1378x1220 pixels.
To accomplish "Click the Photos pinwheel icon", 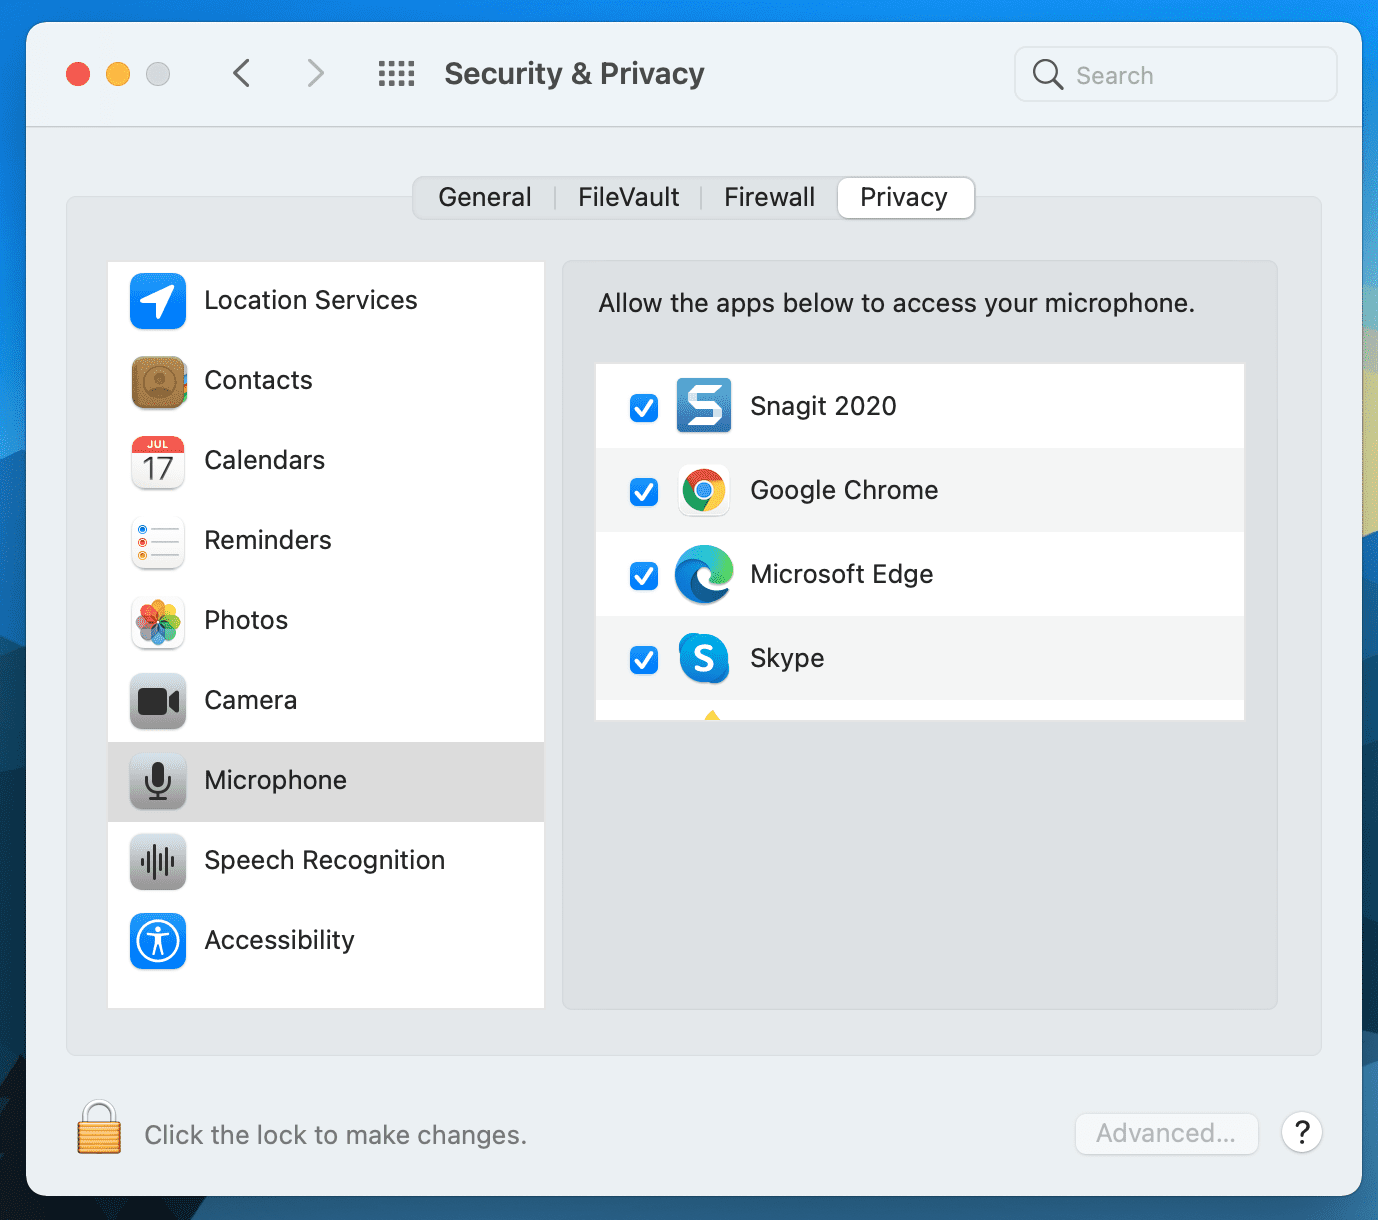I will [158, 621].
